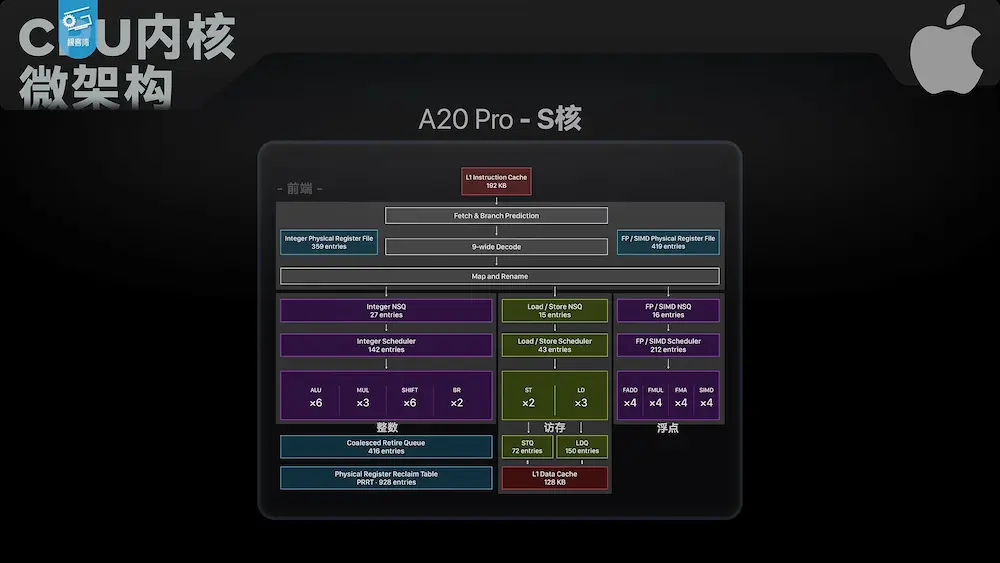Select the Physical Register Reclaim Table block
The width and height of the screenshot is (1000, 563).
(x=386, y=478)
